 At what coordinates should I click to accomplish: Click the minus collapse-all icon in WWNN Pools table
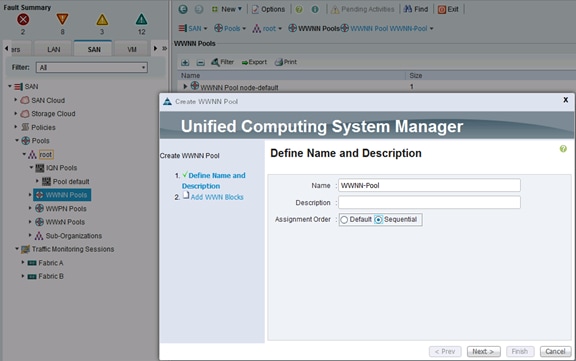[201, 62]
